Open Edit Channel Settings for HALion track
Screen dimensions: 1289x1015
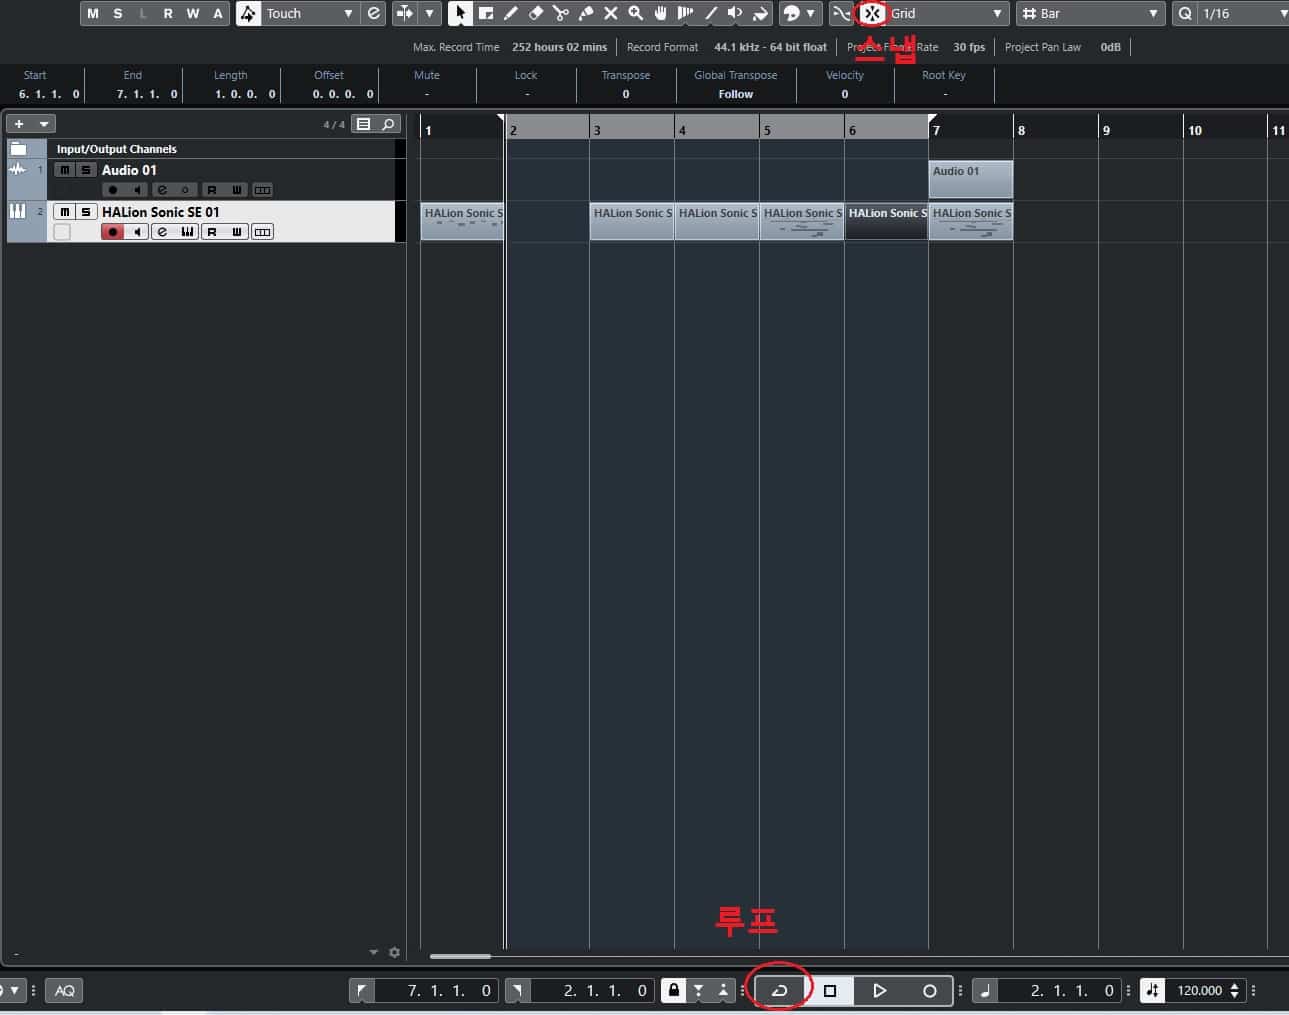pyautogui.click(x=162, y=232)
